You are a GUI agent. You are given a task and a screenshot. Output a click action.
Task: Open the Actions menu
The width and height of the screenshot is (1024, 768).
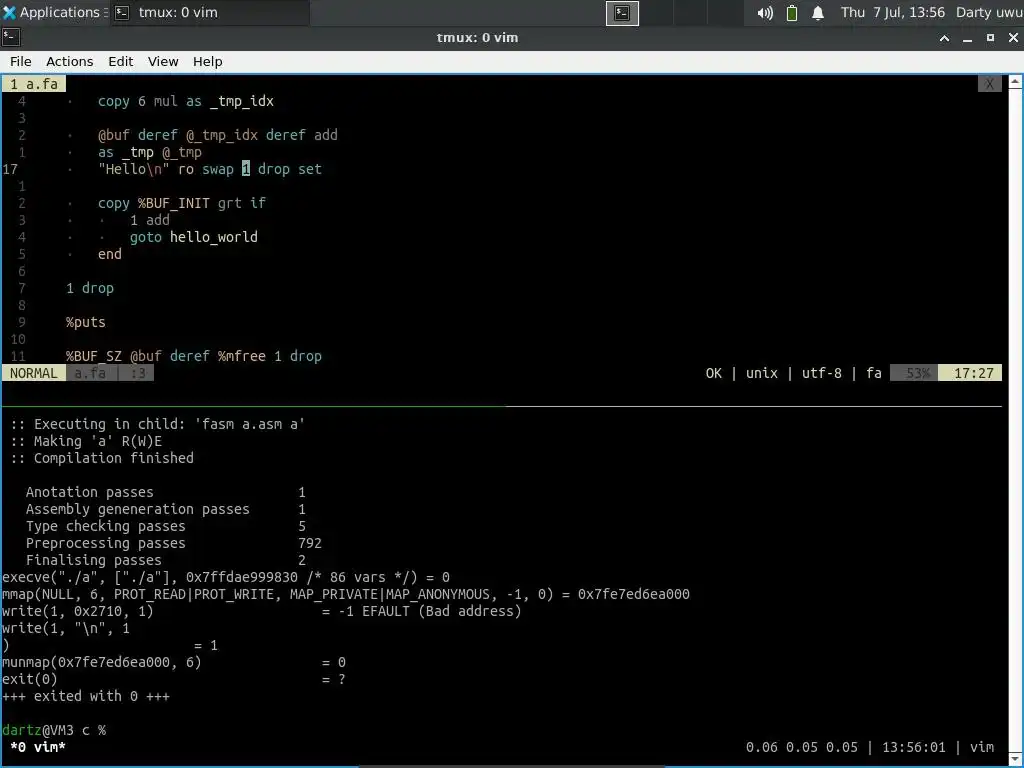click(x=69, y=61)
